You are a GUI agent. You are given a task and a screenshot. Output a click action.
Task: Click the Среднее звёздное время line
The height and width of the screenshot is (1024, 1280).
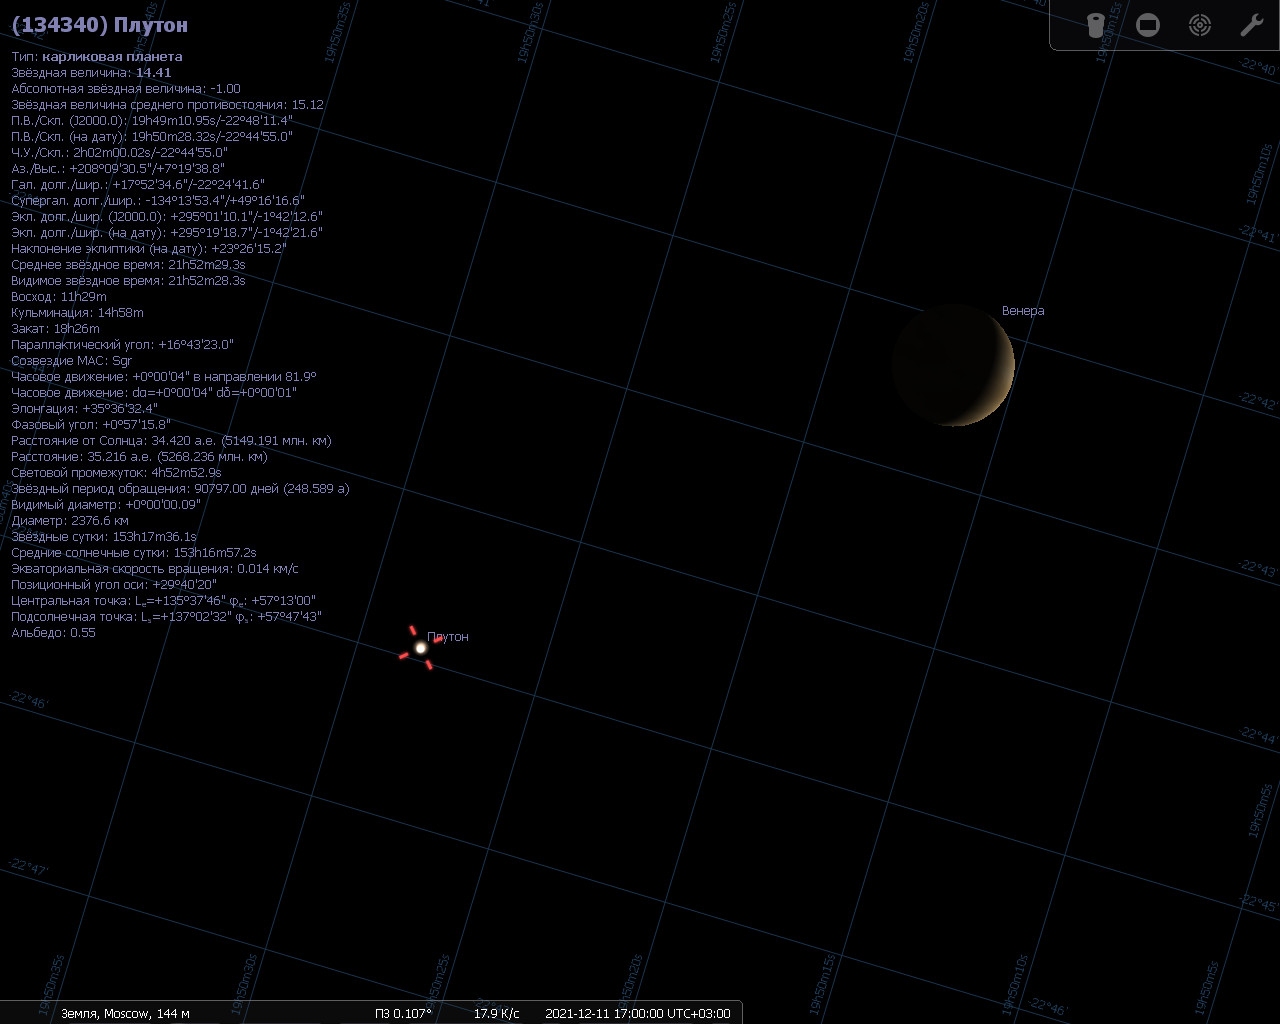pyautogui.click(x=128, y=265)
